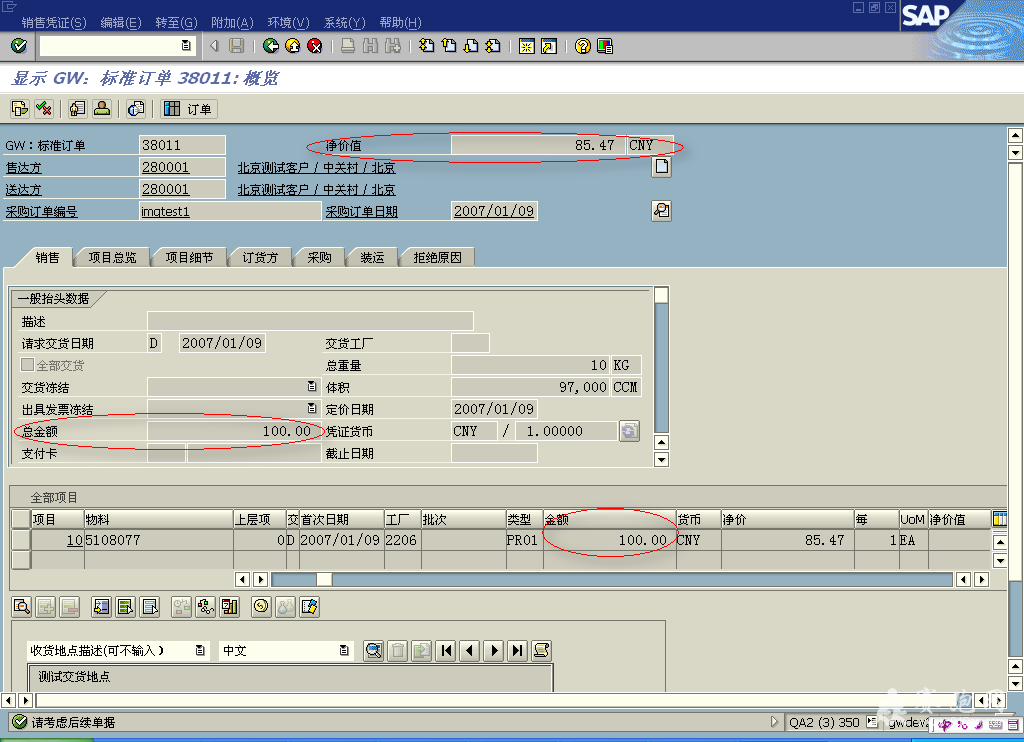1024x742 pixels.
Task: Open the 收货地点描述 text type dropdown
Action: [200, 650]
